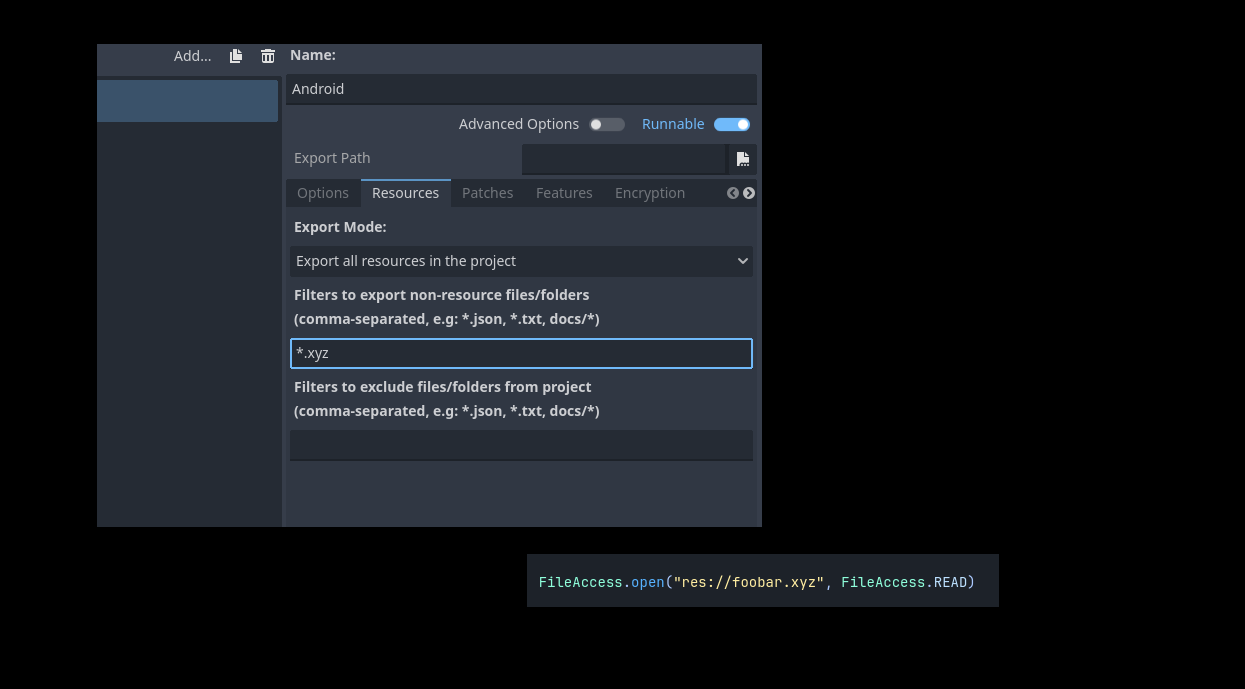Delete the selected preset with trash icon

pos(268,56)
